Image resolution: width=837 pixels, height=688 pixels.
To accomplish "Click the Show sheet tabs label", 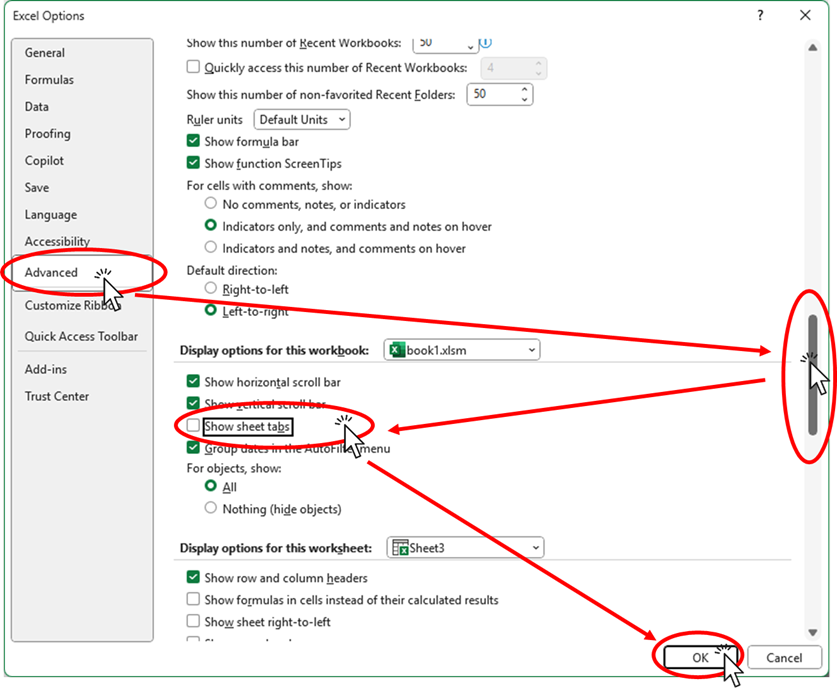I will tap(247, 426).
